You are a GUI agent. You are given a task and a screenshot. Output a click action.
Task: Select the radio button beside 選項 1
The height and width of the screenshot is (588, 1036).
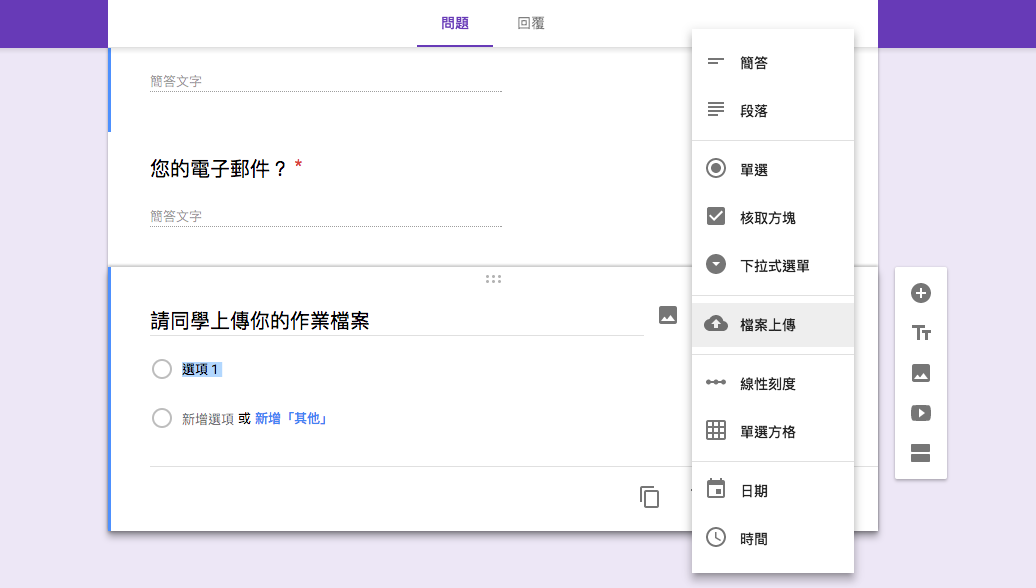[x=162, y=369]
